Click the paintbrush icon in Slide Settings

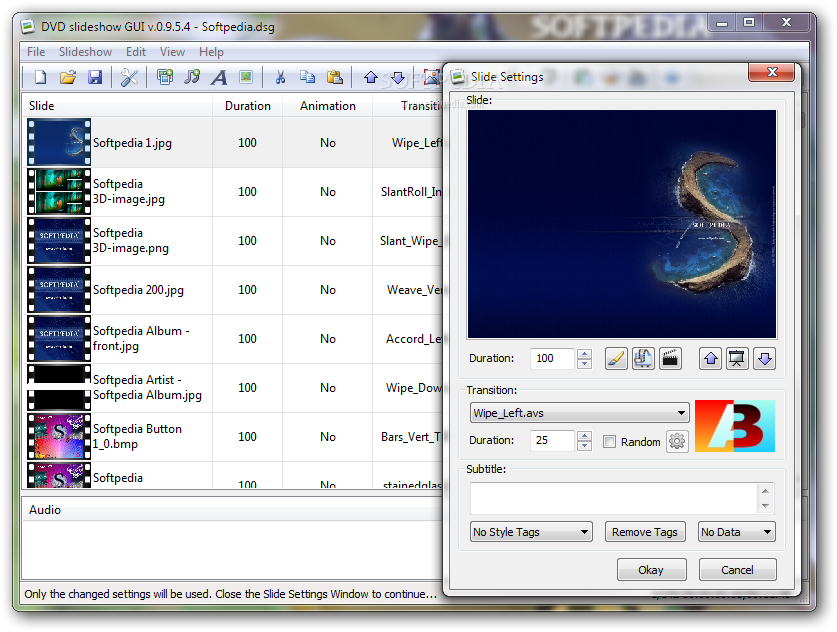point(616,359)
